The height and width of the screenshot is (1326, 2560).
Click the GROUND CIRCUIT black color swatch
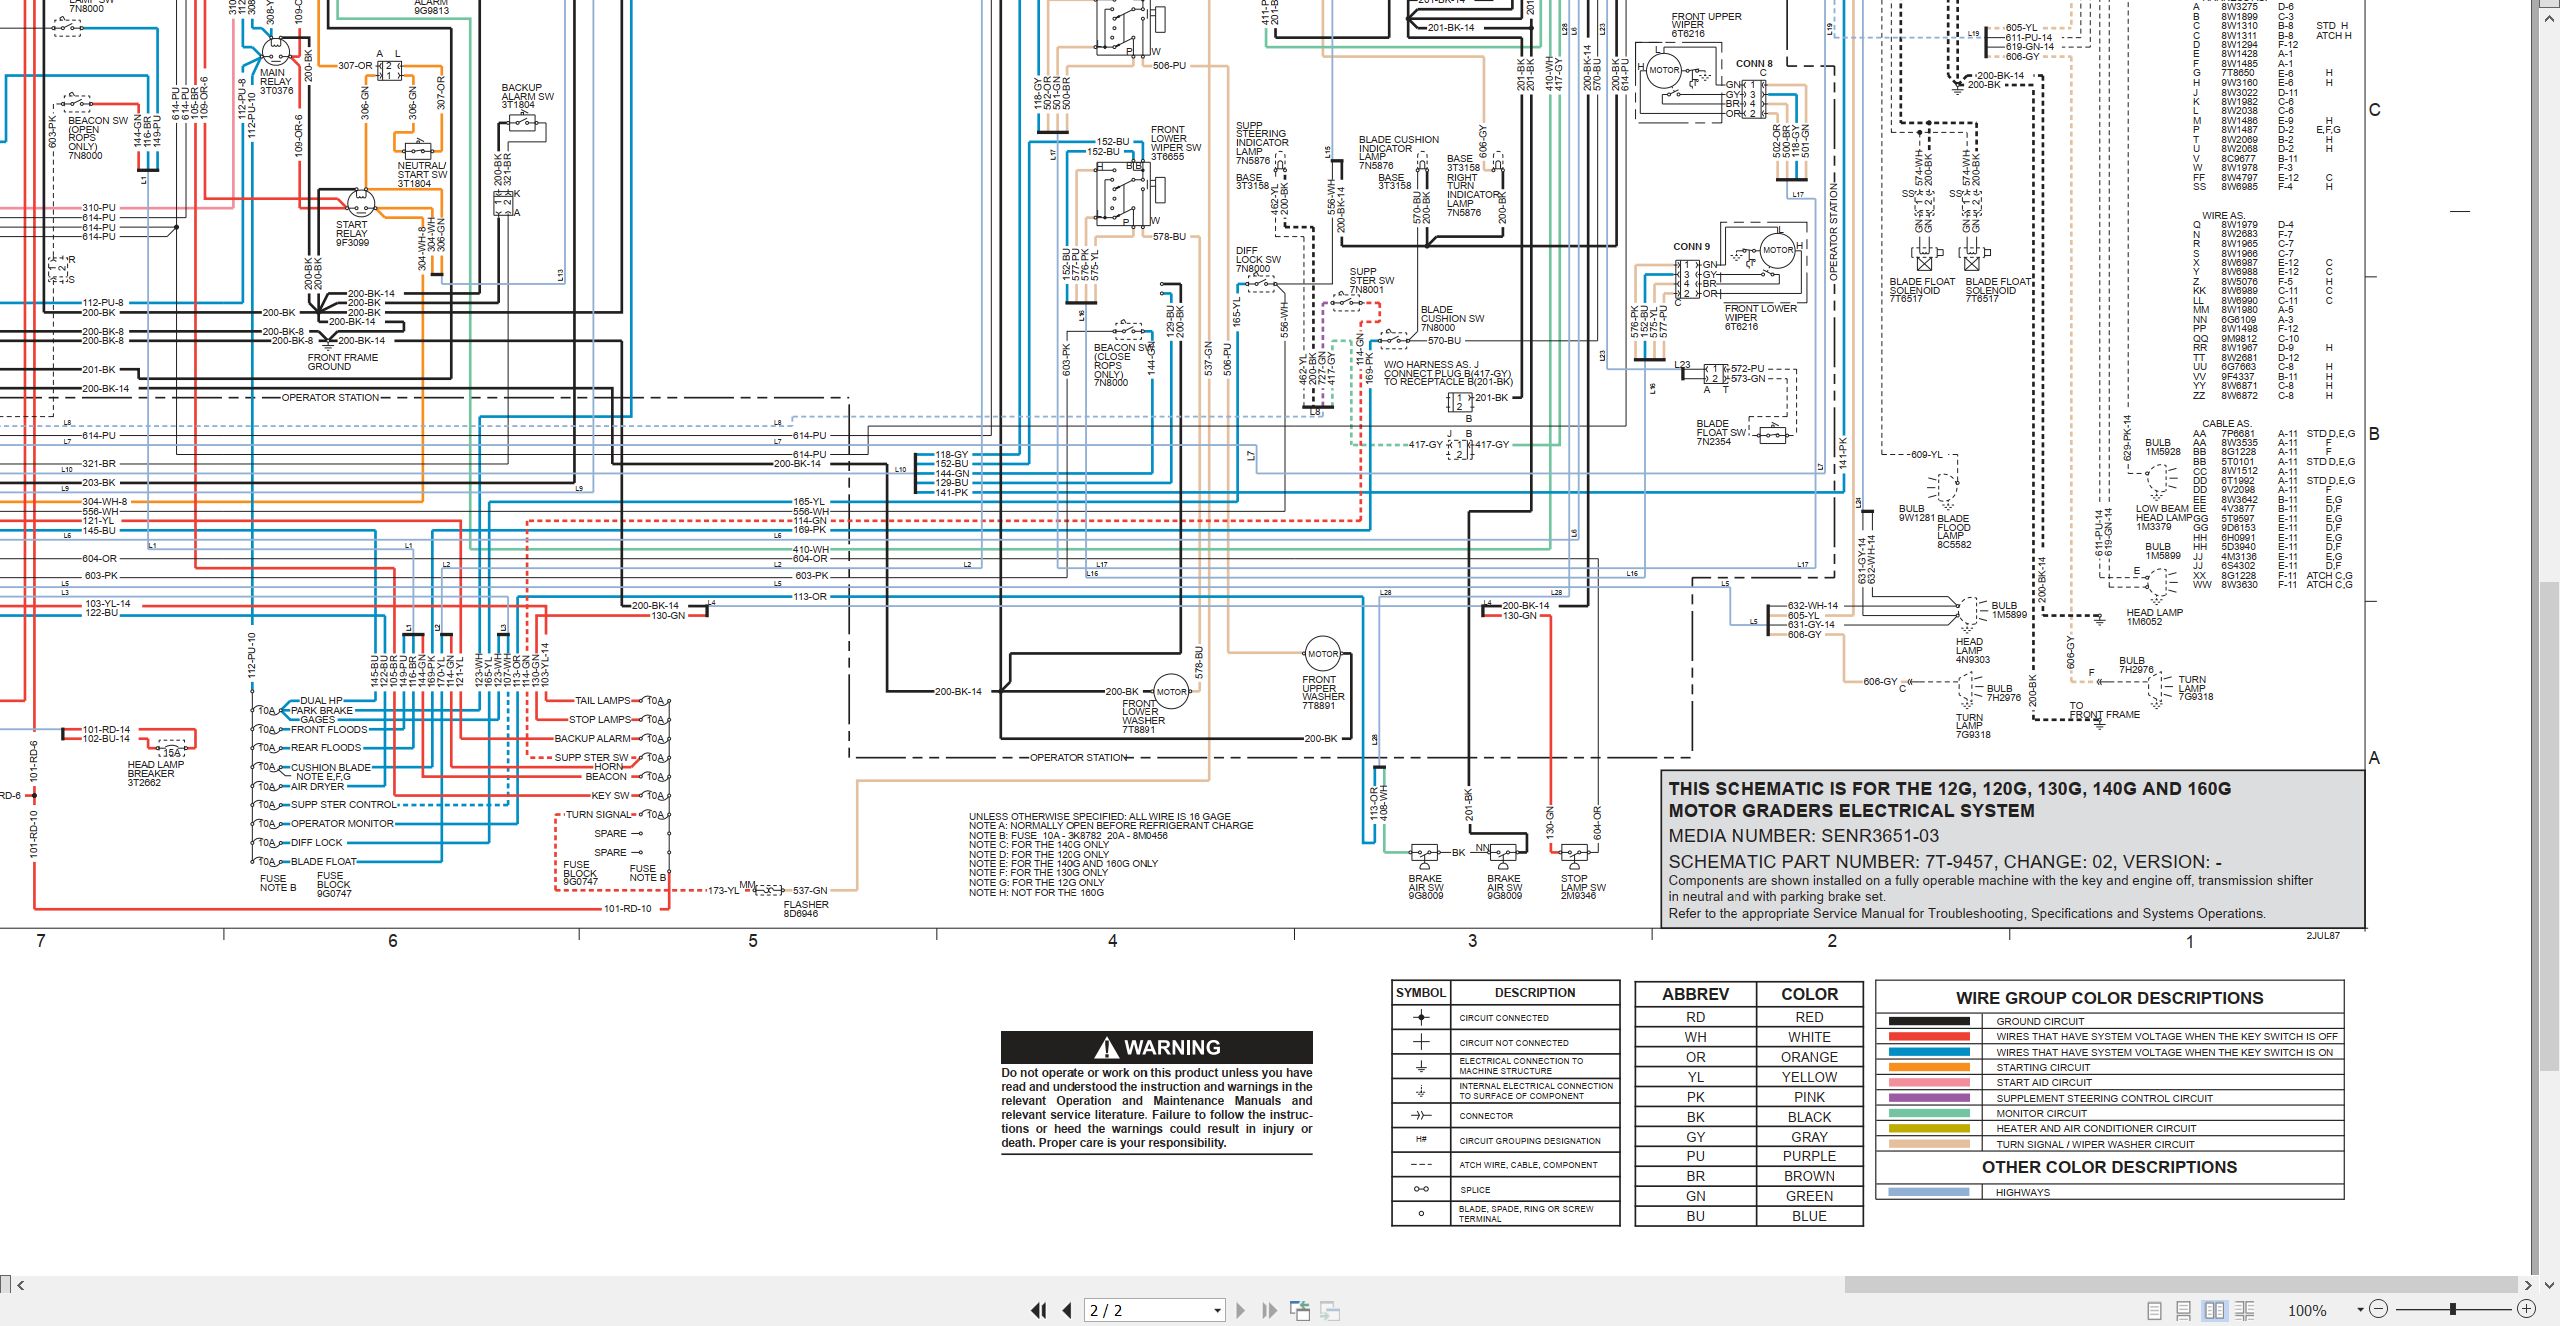point(1929,1021)
